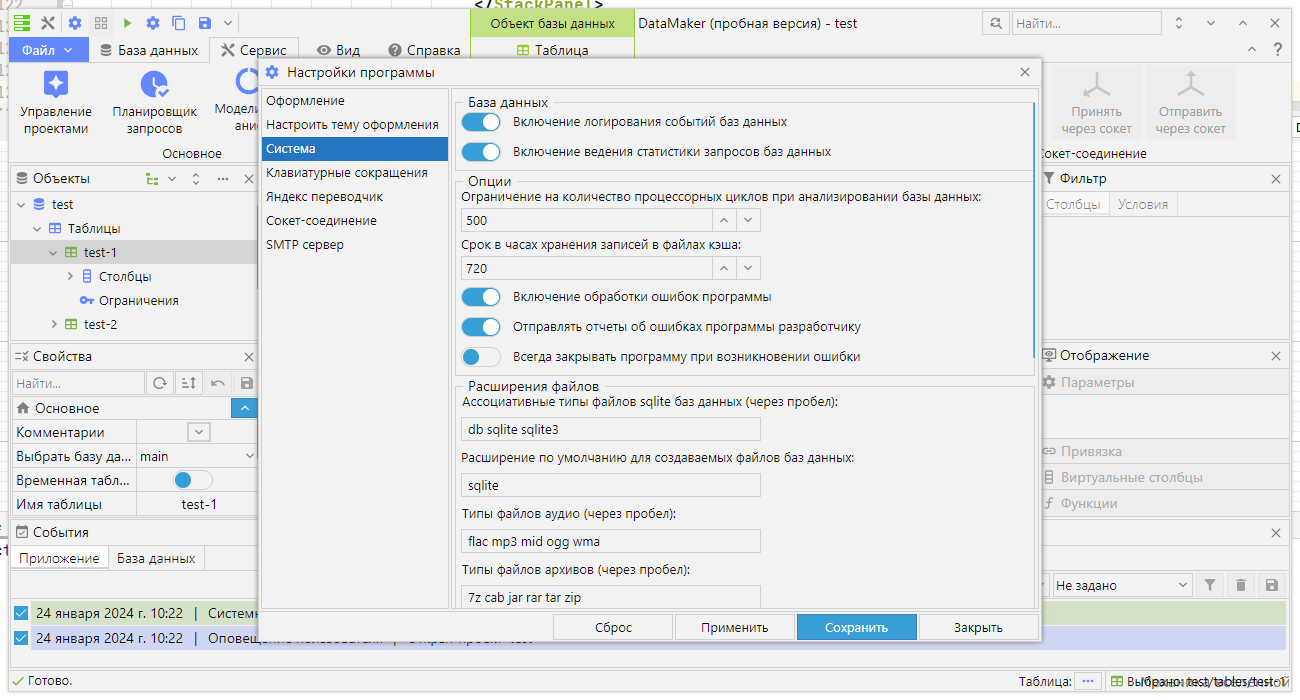Decrease the cache storage hours value 720

749,268
